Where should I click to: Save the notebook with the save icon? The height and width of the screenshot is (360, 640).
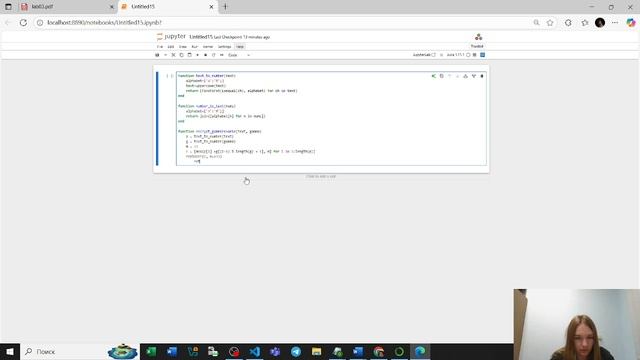point(157,55)
